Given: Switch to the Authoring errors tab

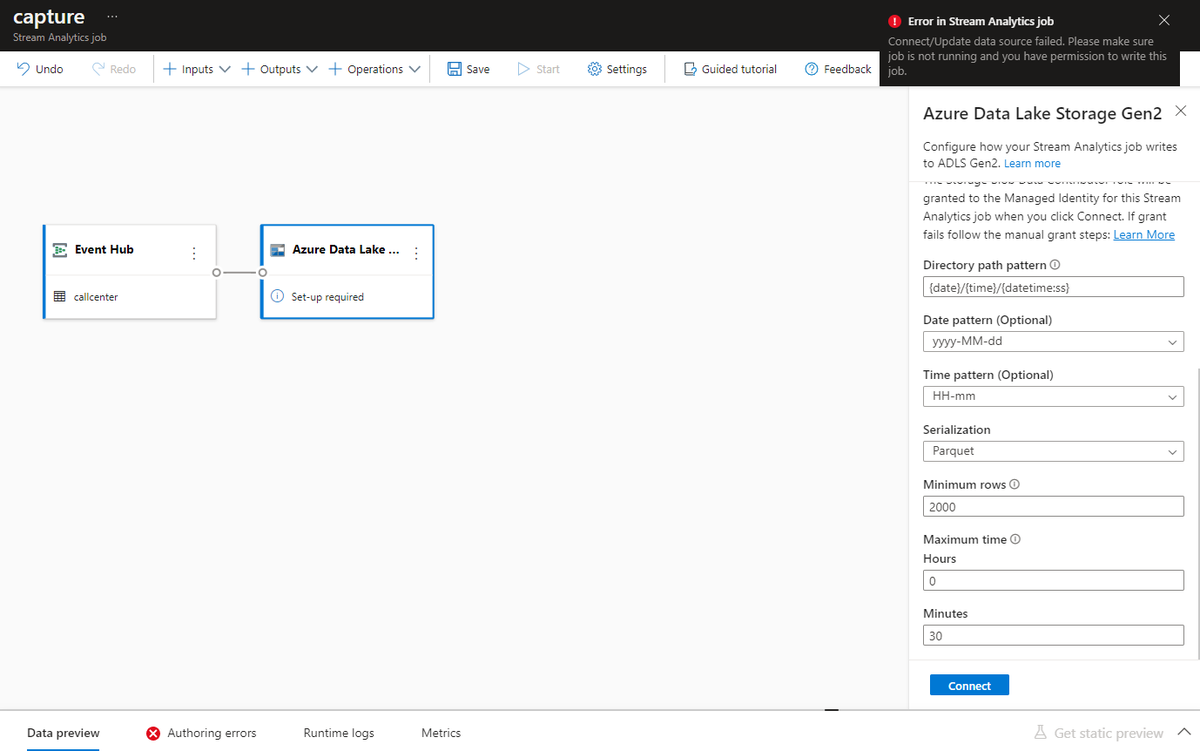Looking at the screenshot, I should coord(201,732).
